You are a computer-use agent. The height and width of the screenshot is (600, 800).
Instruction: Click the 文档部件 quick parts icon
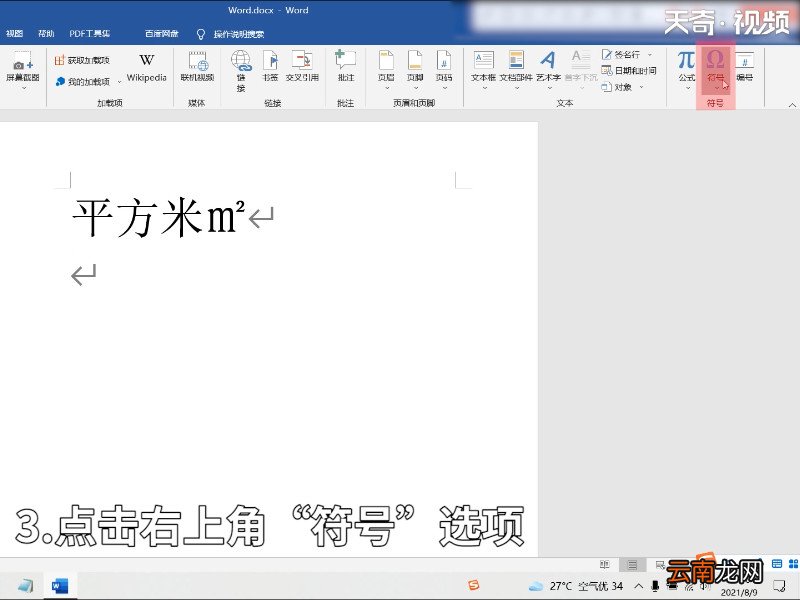(x=516, y=60)
